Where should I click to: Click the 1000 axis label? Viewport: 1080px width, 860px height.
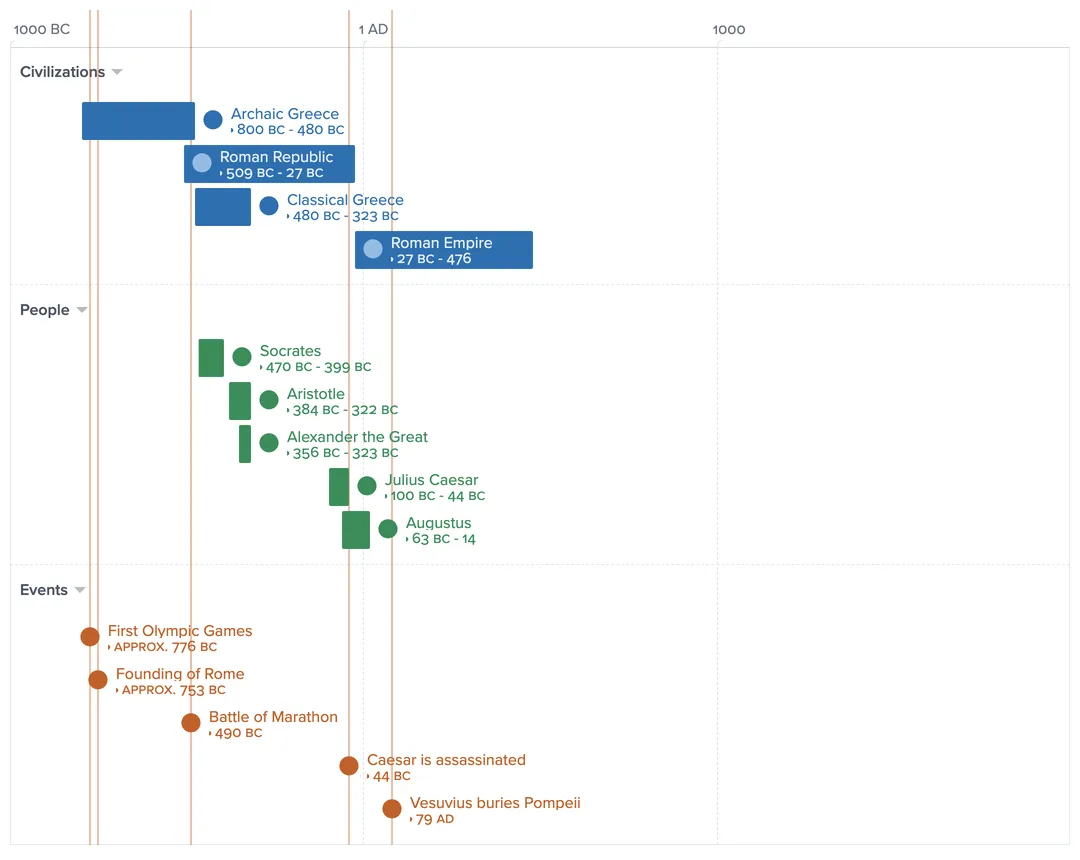729,30
